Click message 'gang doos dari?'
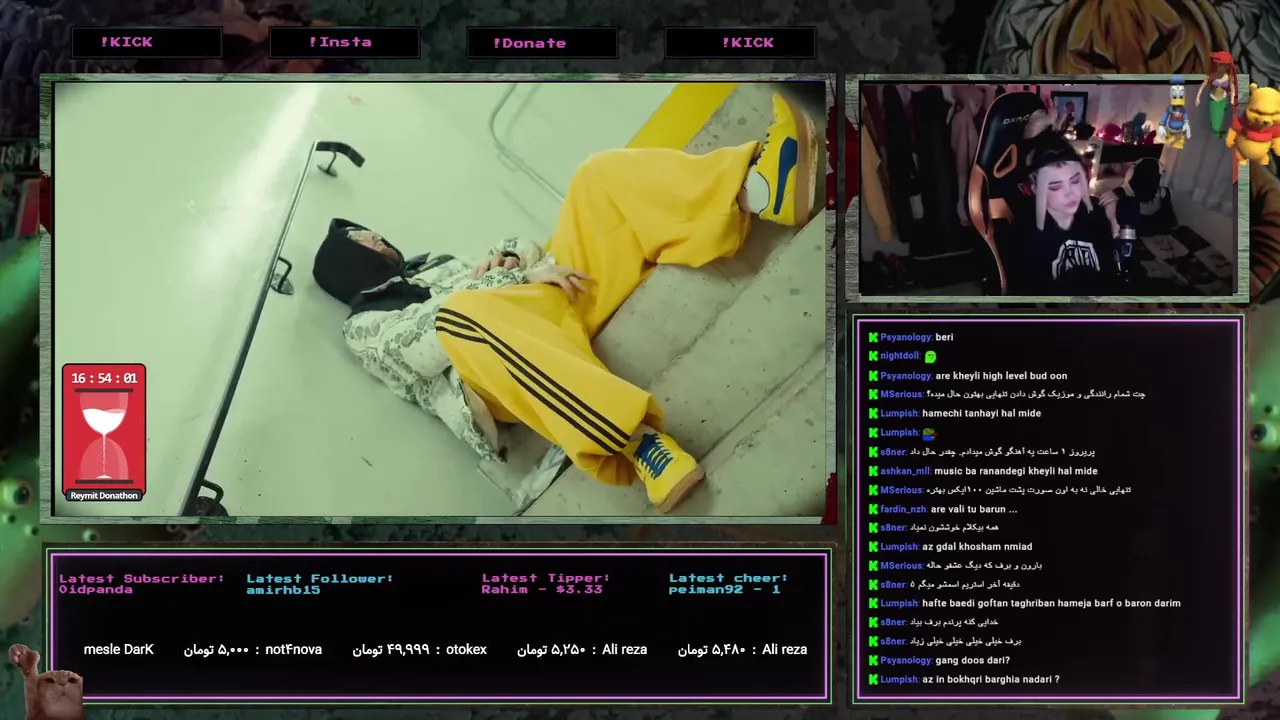1280x720 pixels. [972, 660]
